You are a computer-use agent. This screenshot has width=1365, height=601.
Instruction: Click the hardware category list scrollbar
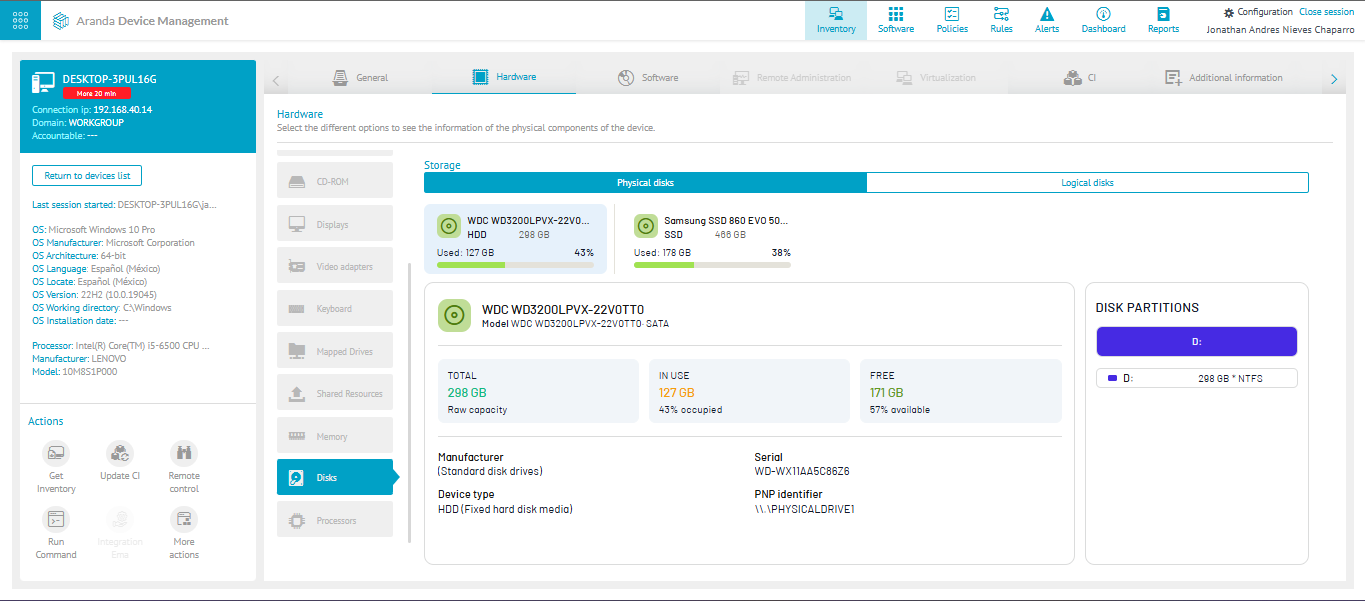point(410,402)
